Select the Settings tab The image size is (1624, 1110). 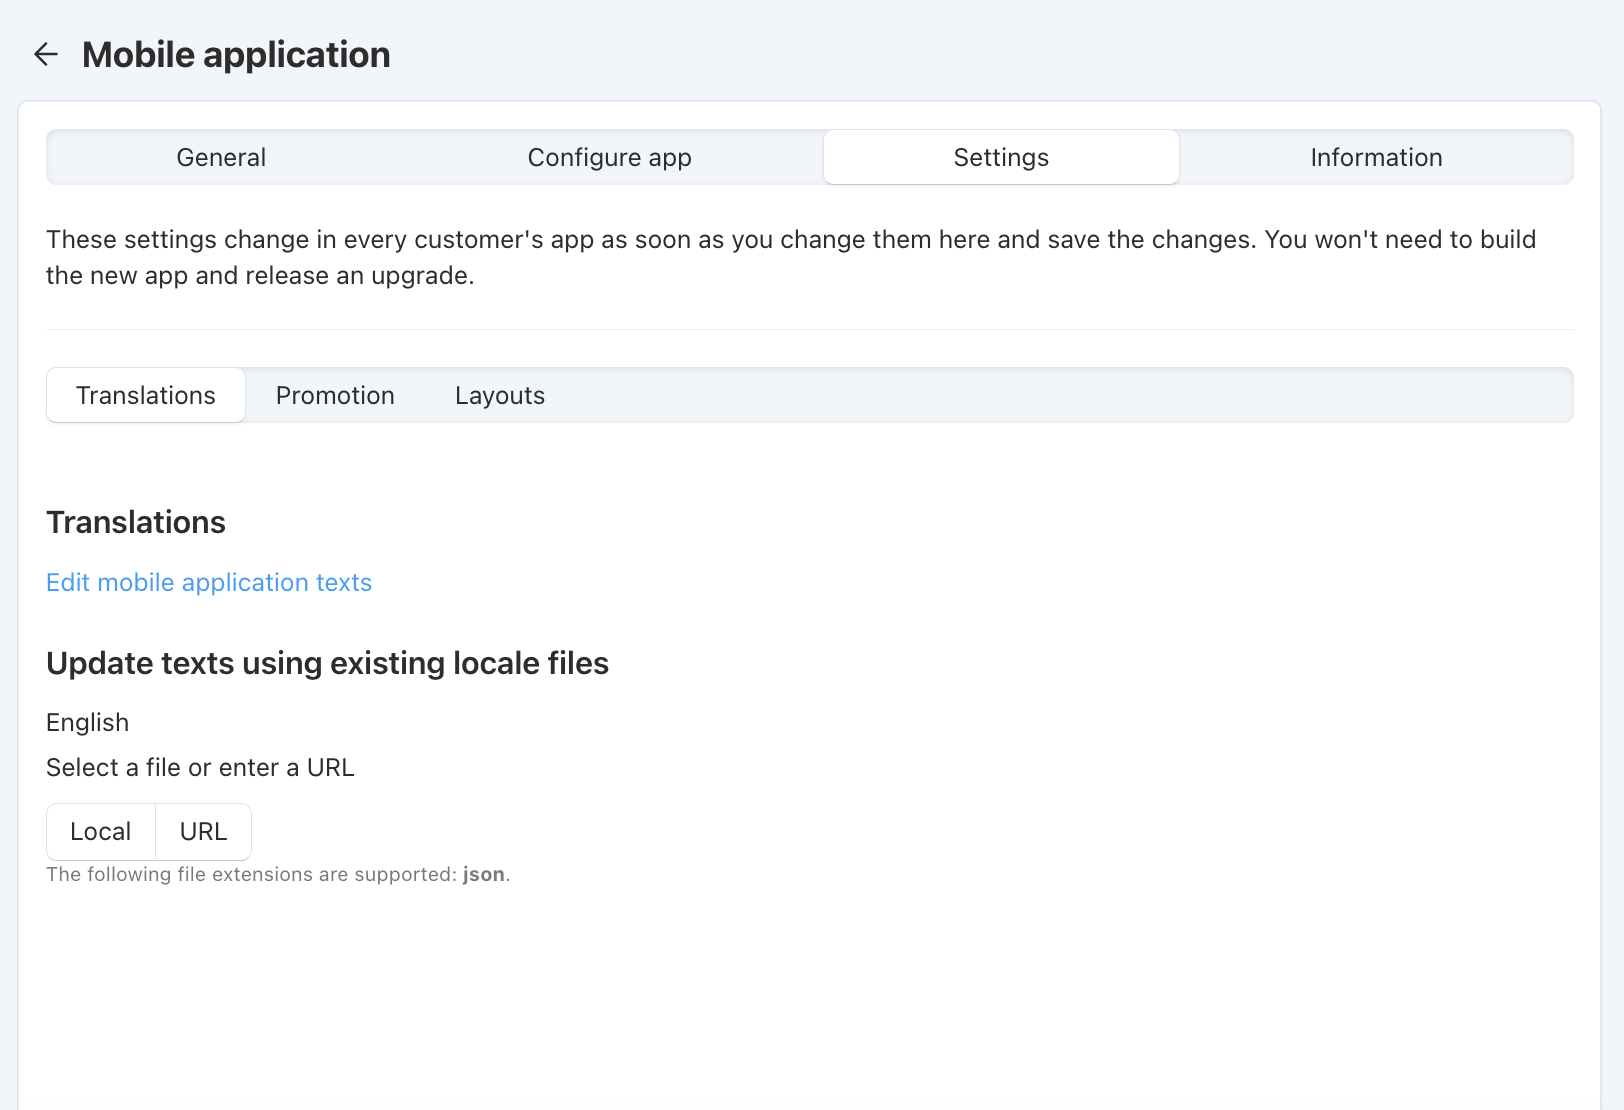click(1001, 157)
